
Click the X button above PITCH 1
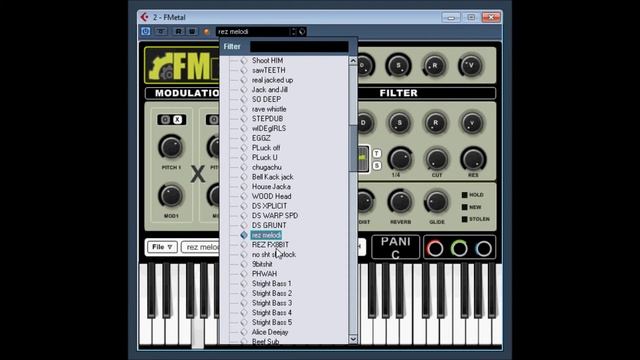pos(178,120)
